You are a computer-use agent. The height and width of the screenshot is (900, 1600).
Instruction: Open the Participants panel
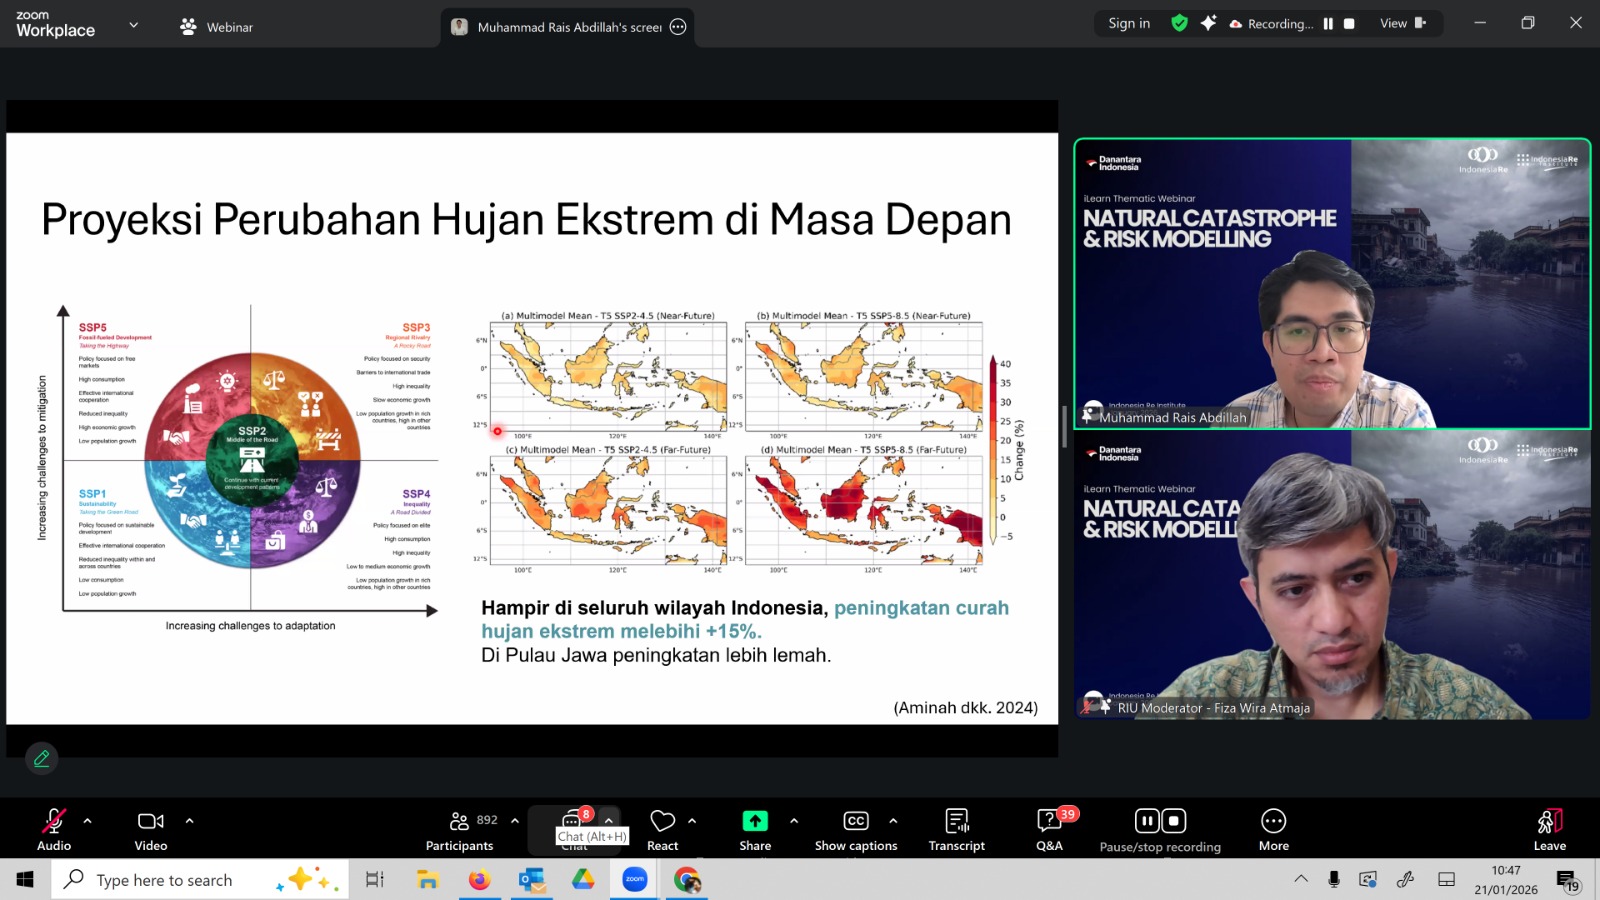pos(459,829)
